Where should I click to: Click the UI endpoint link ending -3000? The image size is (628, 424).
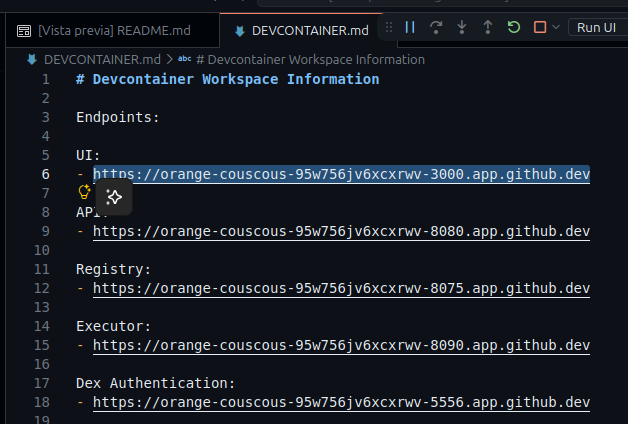(x=341, y=174)
